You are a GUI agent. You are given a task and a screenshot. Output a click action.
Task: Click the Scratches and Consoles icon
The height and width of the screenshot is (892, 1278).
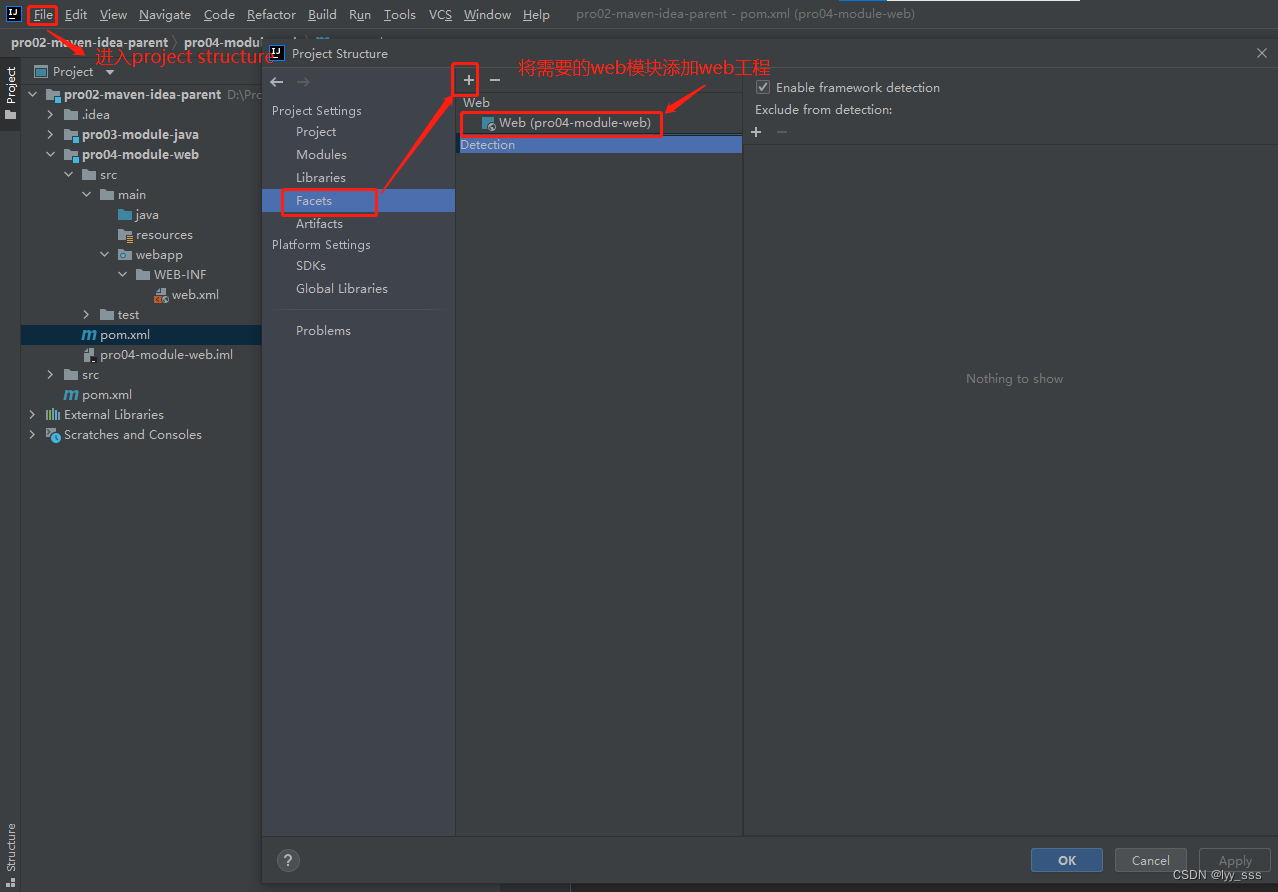click(x=53, y=435)
